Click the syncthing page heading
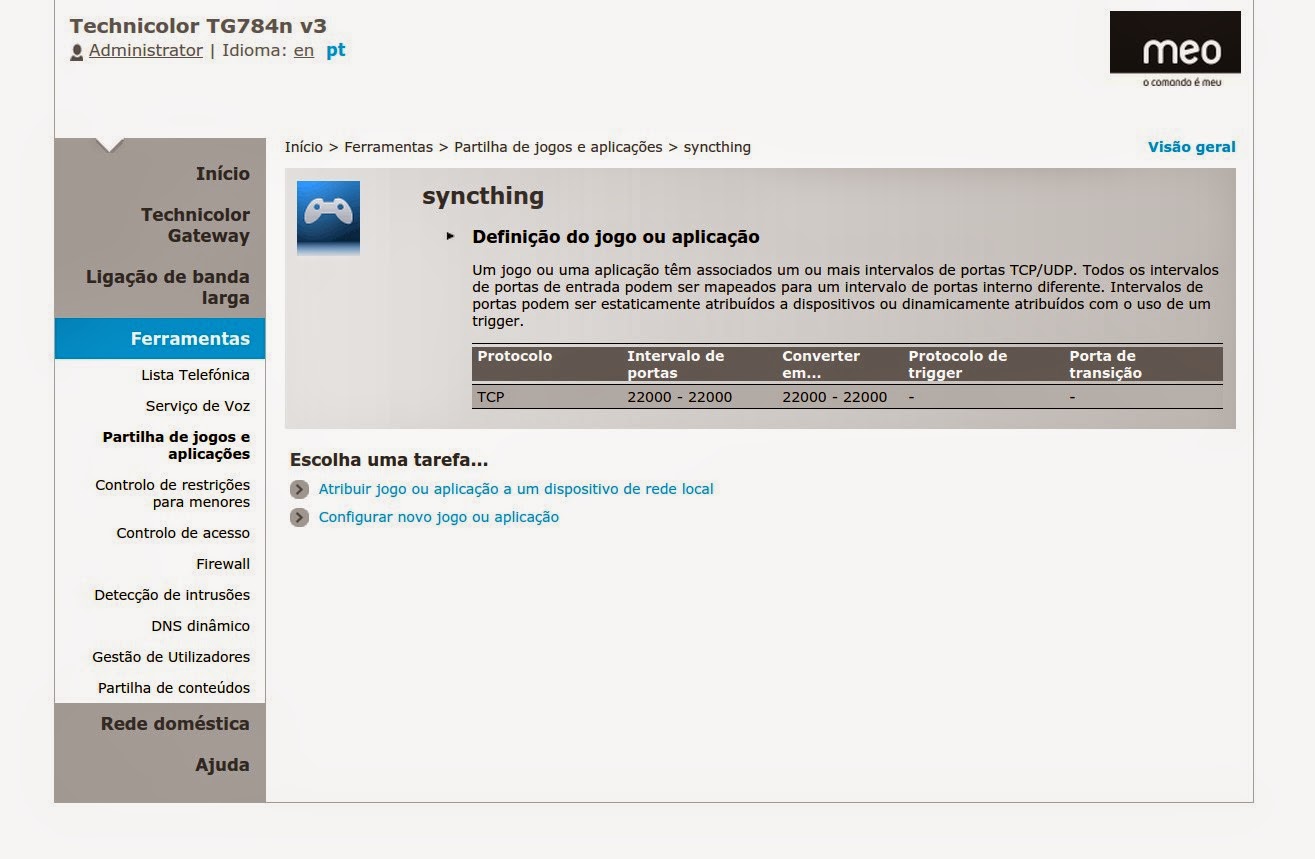Image resolution: width=1315 pixels, height=859 pixels. point(483,196)
